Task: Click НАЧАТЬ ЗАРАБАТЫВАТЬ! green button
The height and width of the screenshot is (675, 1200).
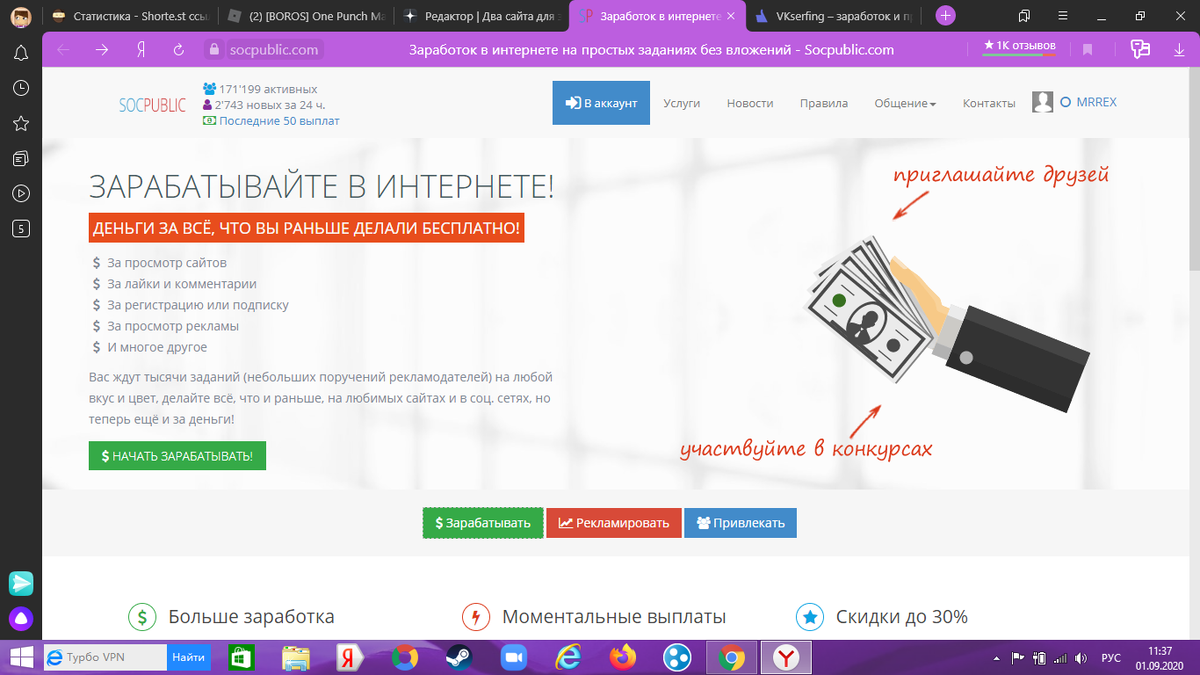Action: point(177,456)
